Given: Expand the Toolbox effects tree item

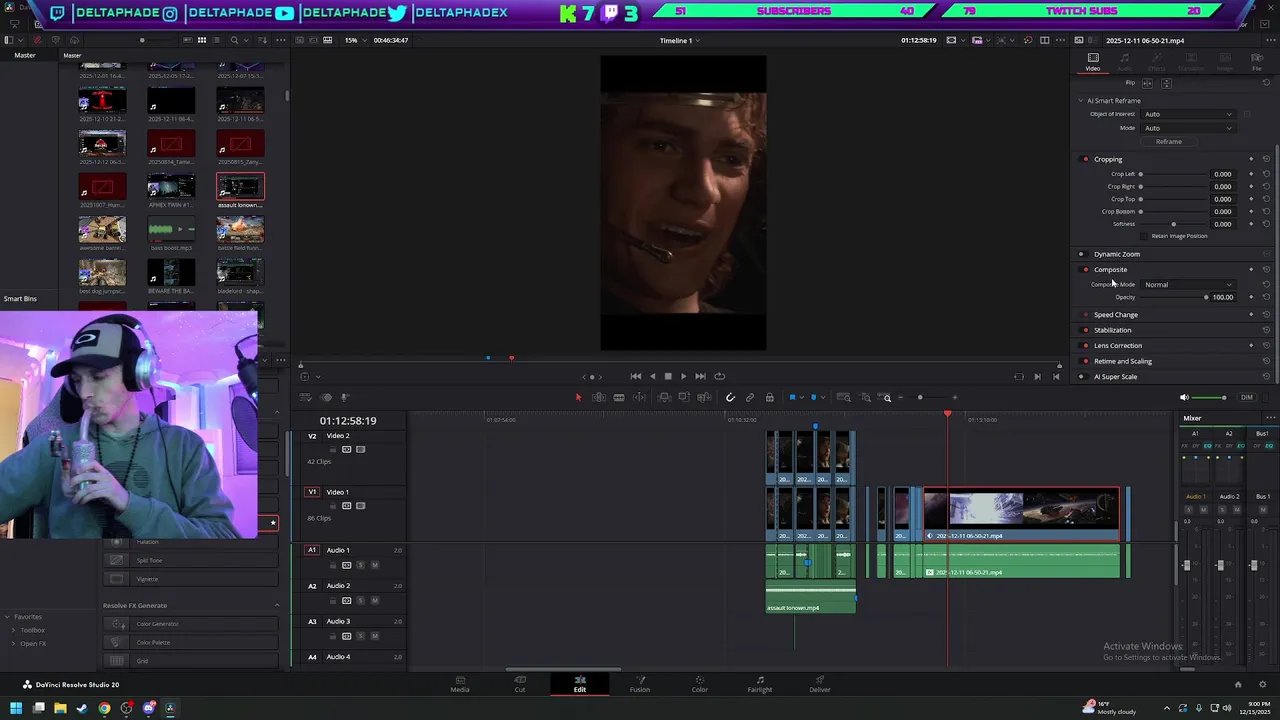Looking at the screenshot, I should click(13, 630).
